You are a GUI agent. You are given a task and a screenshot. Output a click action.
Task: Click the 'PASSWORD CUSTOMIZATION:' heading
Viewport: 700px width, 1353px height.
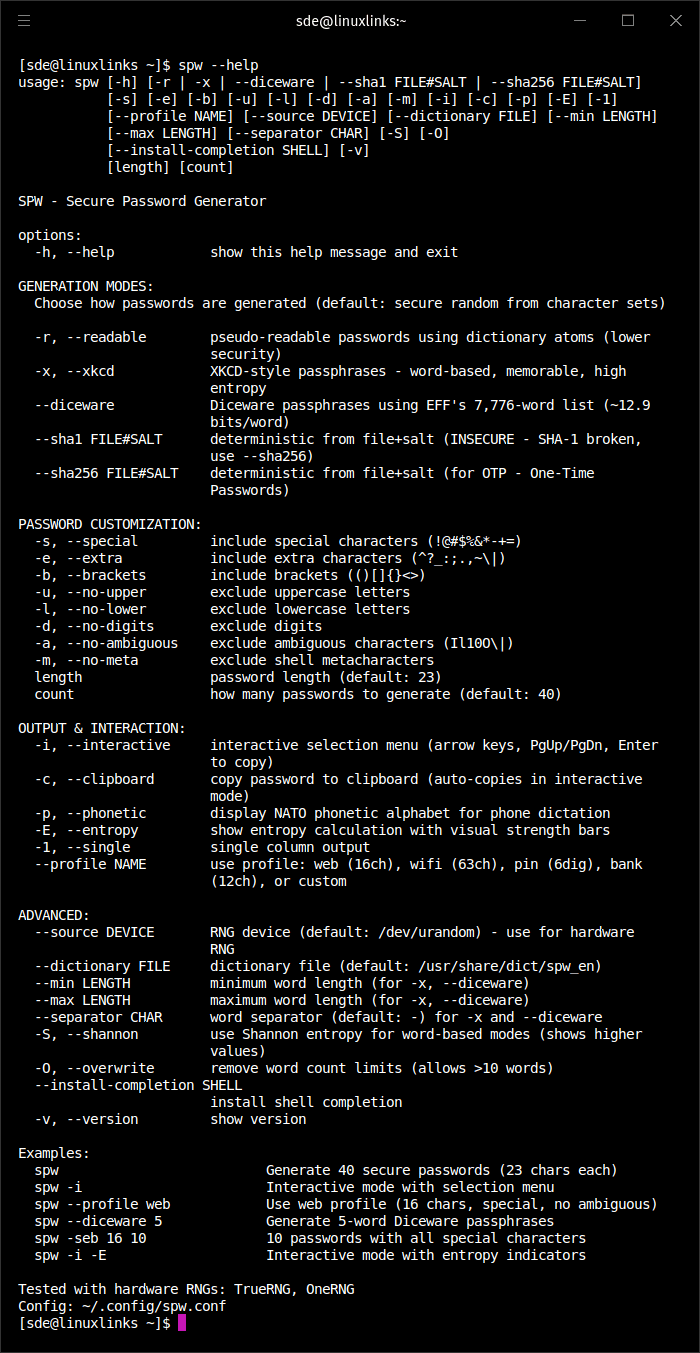tap(110, 524)
